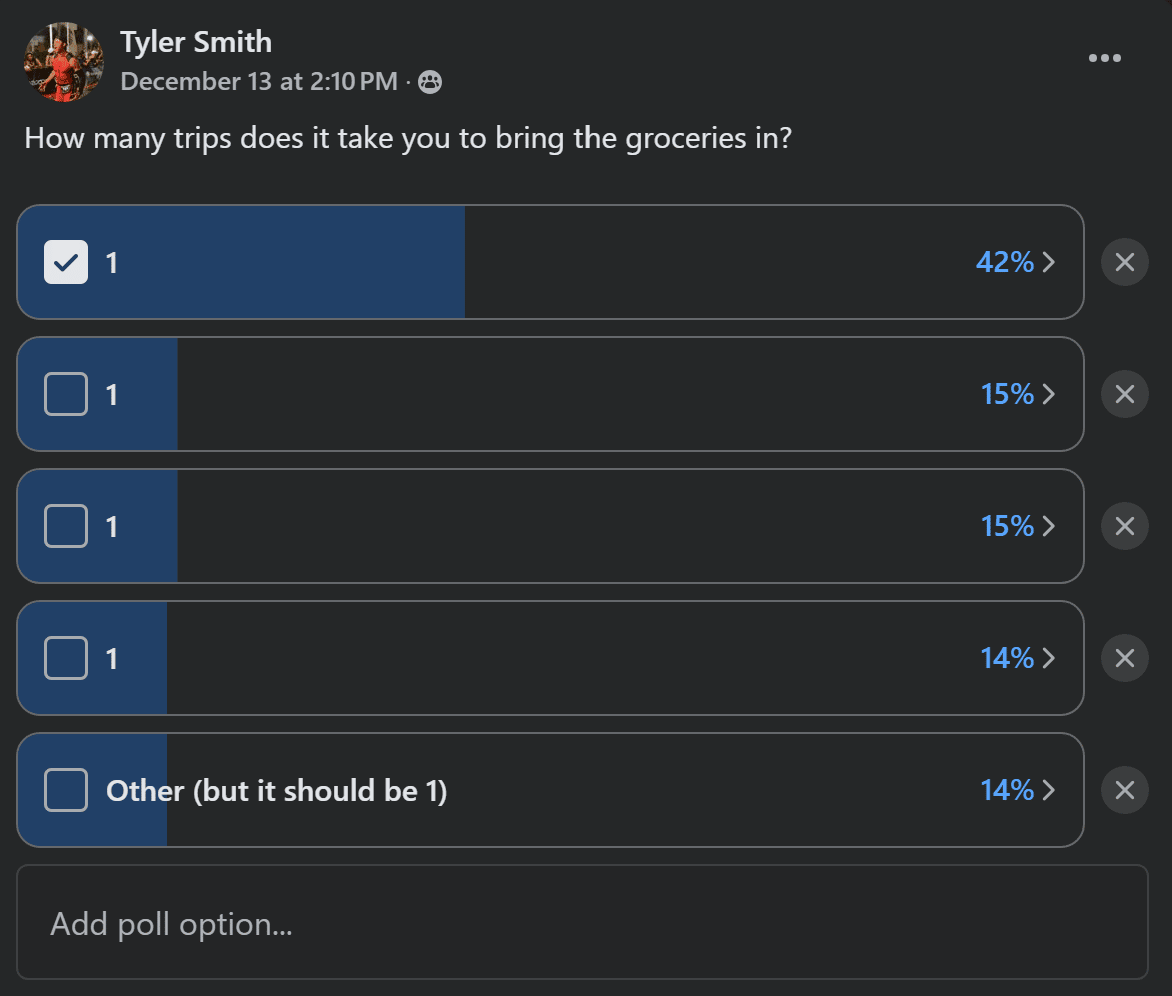The image size is (1172, 996).
Task: Click Tyler Smith's profile picture
Action: coord(64,62)
